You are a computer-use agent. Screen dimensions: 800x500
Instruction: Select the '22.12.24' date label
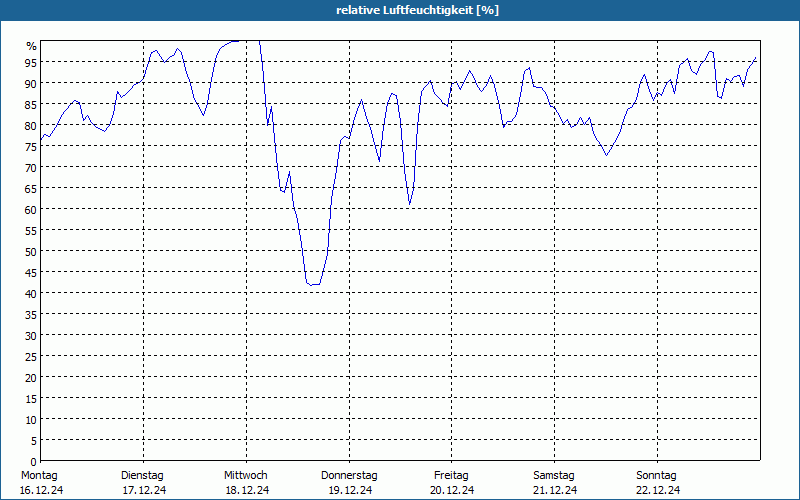click(x=658, y=490)
